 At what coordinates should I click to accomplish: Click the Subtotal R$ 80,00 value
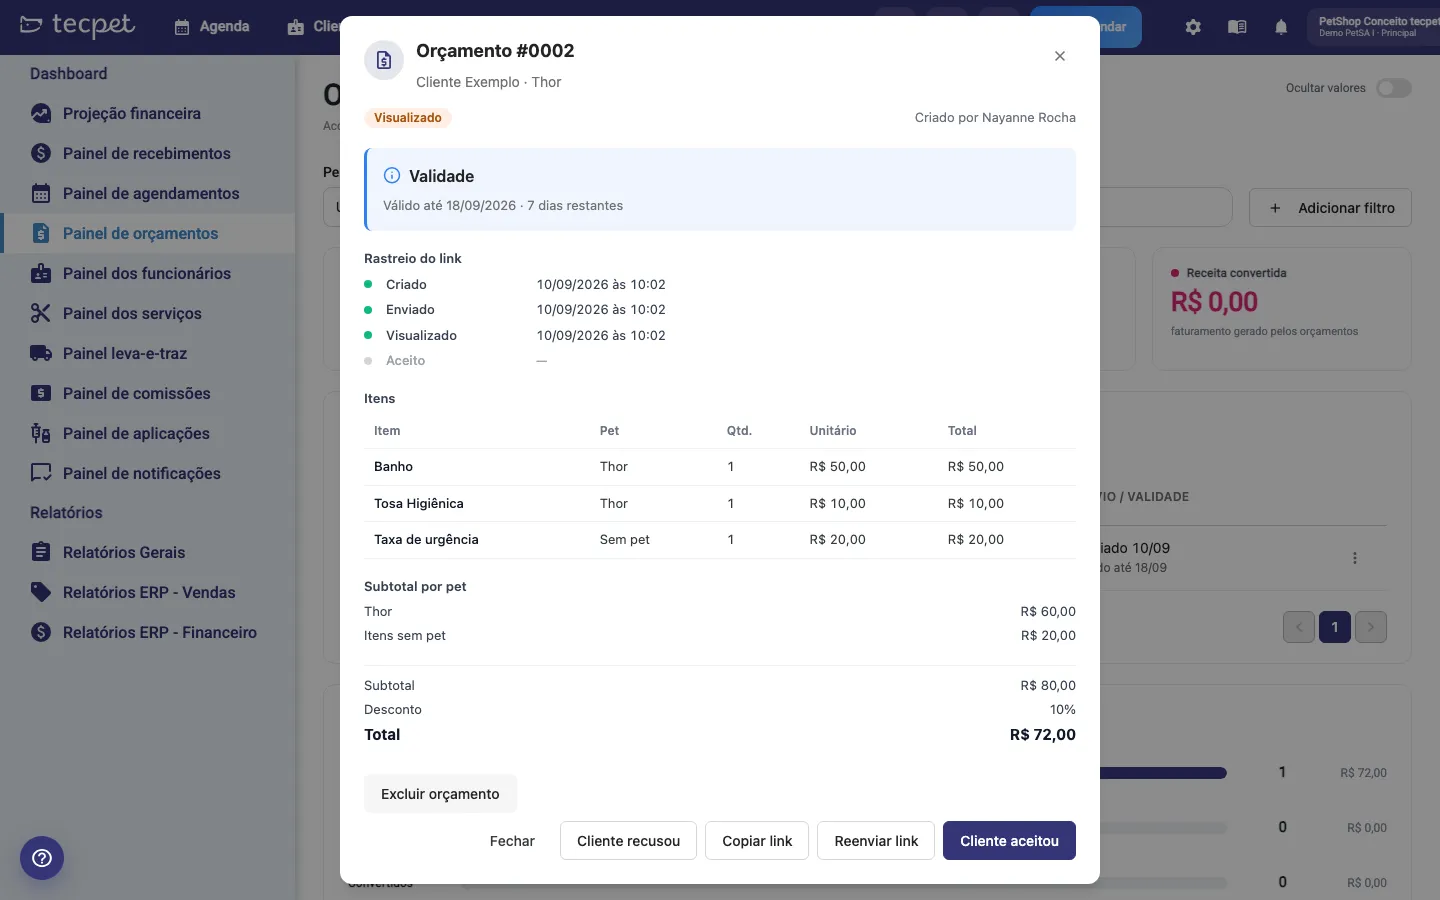[x=1048, y=686]
